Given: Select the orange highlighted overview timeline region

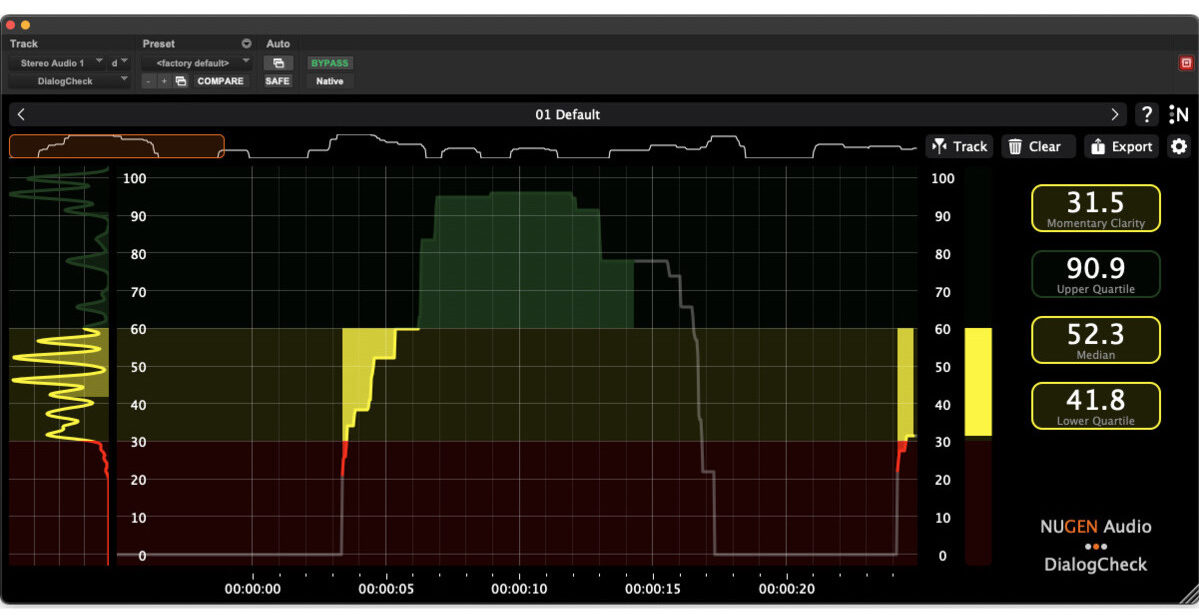Looking at the screenshot, I should click(x=116, y=147).
